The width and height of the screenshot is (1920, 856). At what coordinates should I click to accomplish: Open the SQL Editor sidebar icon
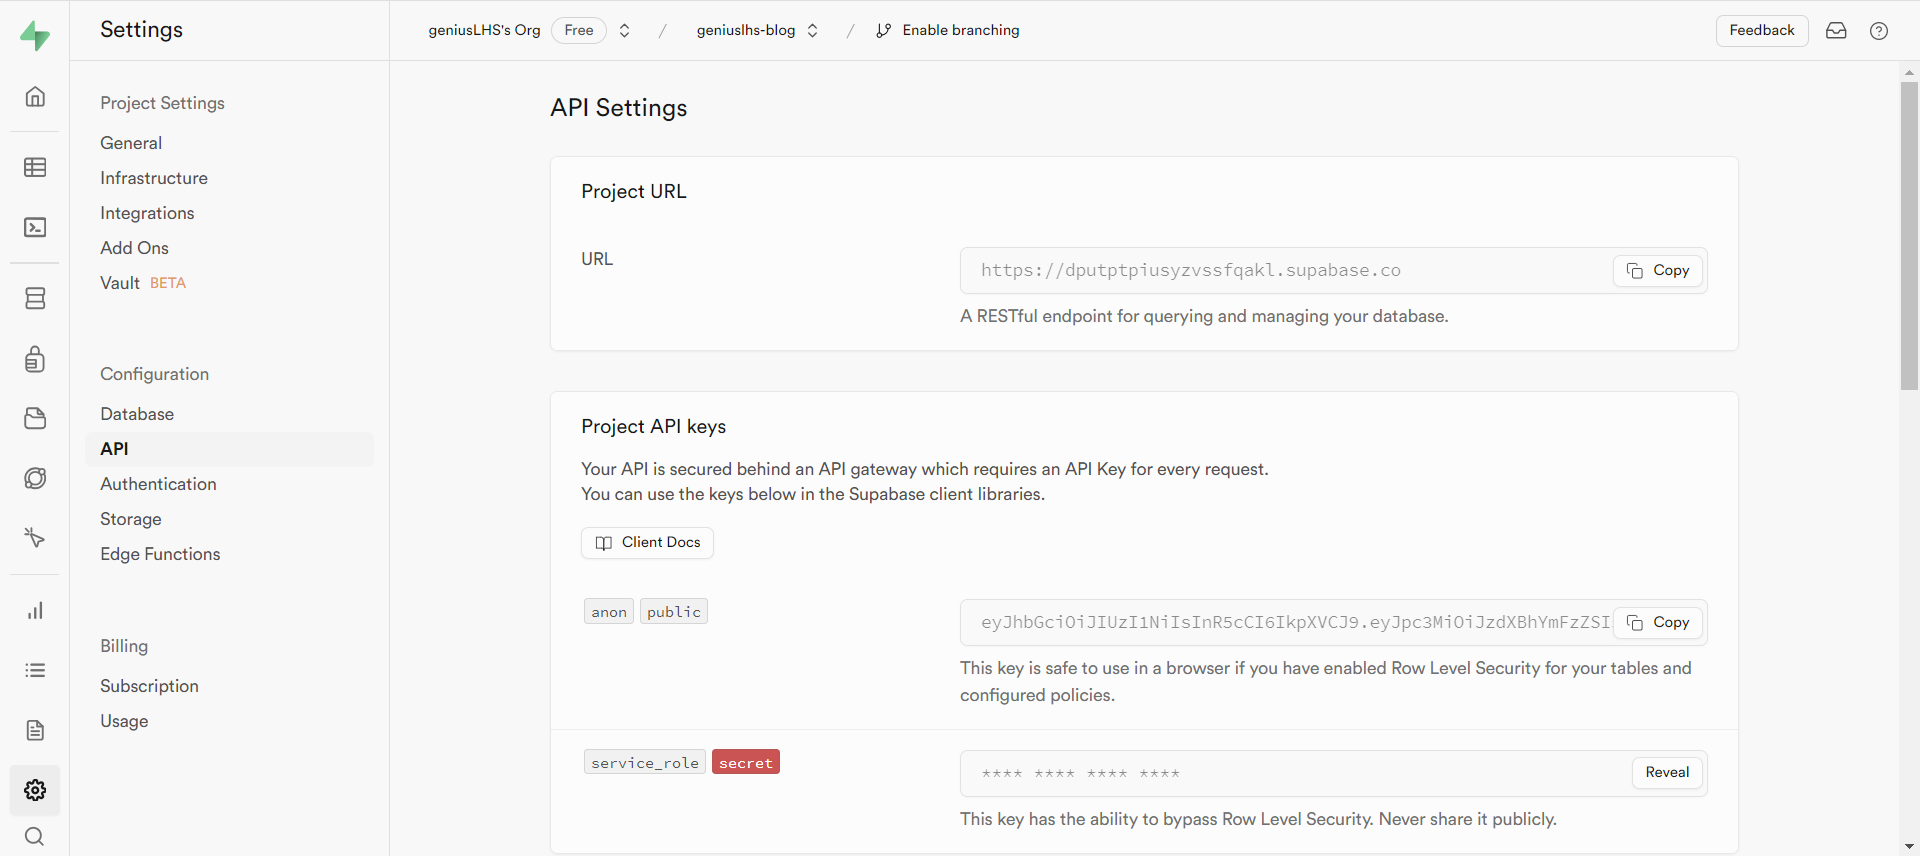coord(35,227)
